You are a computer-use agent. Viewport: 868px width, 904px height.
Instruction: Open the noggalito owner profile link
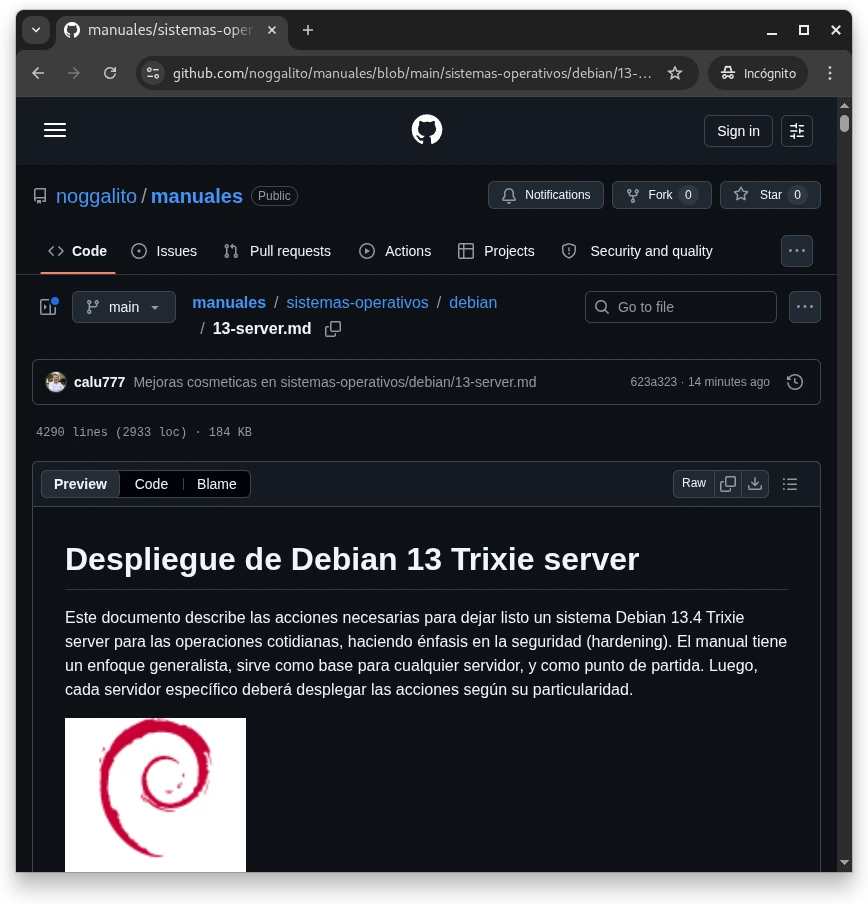pyautogui.click(x=96, y=196)
